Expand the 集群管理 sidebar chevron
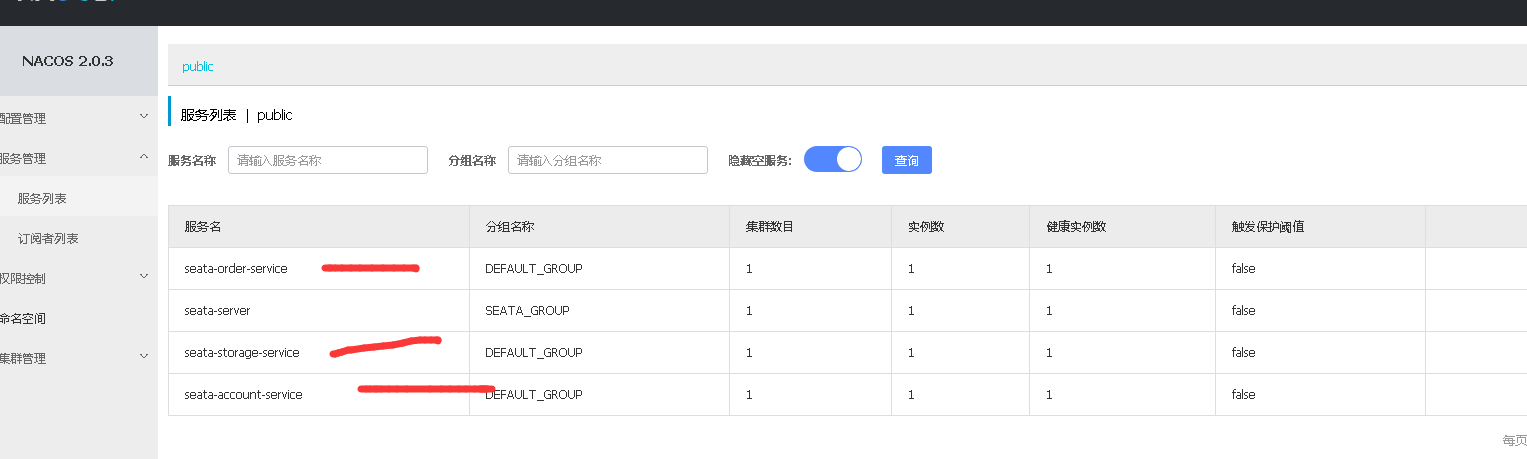This screenshot has width=1527, height=459. click(x=144, y=357)
